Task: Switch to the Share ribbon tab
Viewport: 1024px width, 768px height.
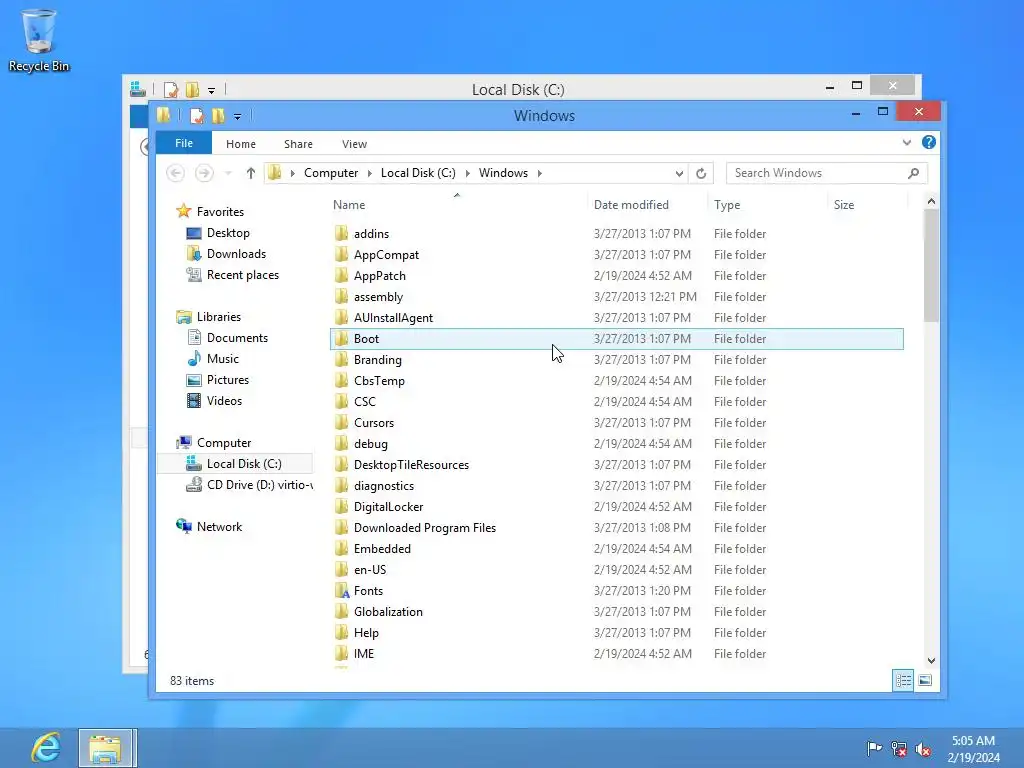Action: click(x=298, y=144)
